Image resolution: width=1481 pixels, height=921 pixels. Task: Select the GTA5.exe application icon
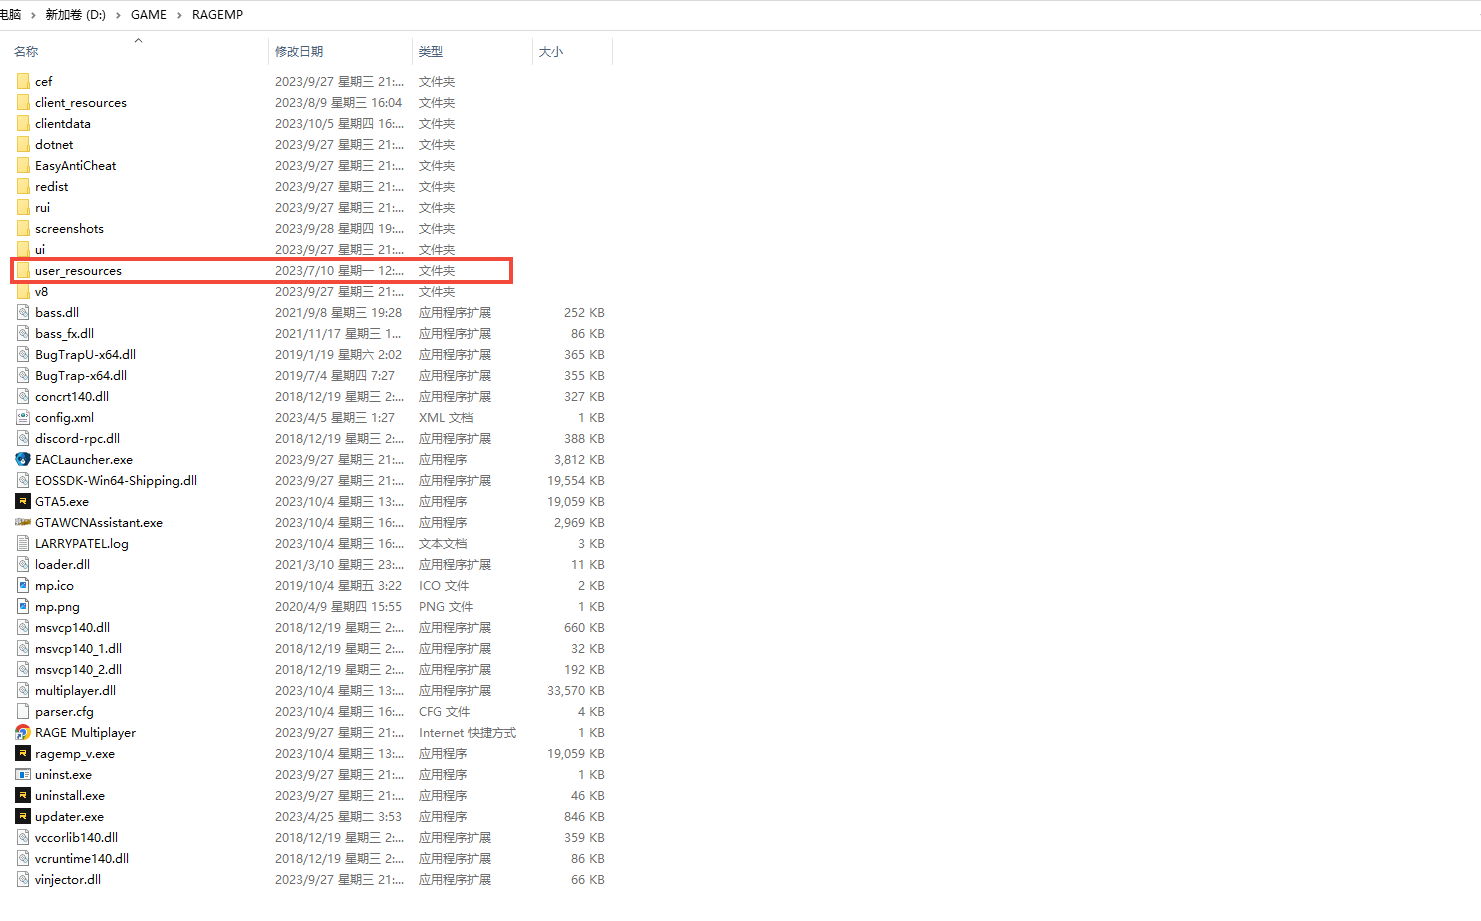[23, 501]
